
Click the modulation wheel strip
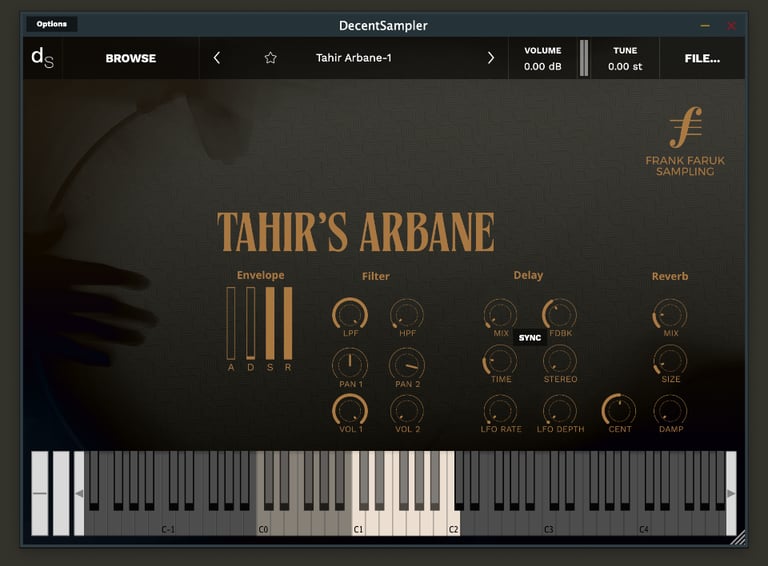pos(61,493)
